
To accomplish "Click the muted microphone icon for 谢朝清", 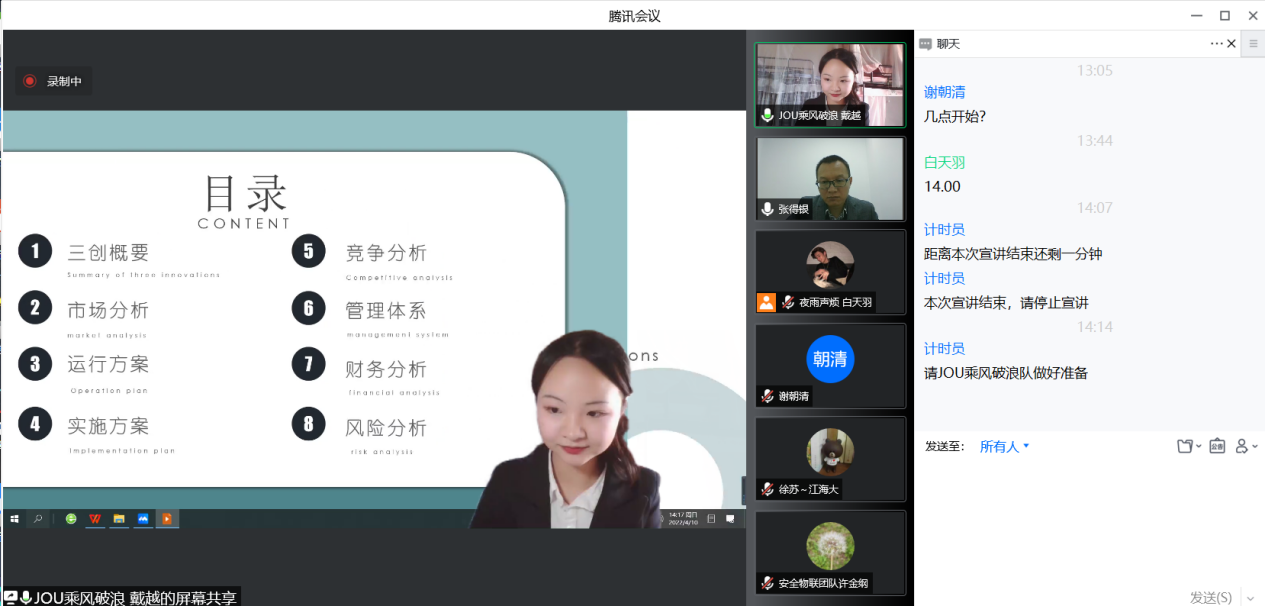I will (x=767, y=396).
